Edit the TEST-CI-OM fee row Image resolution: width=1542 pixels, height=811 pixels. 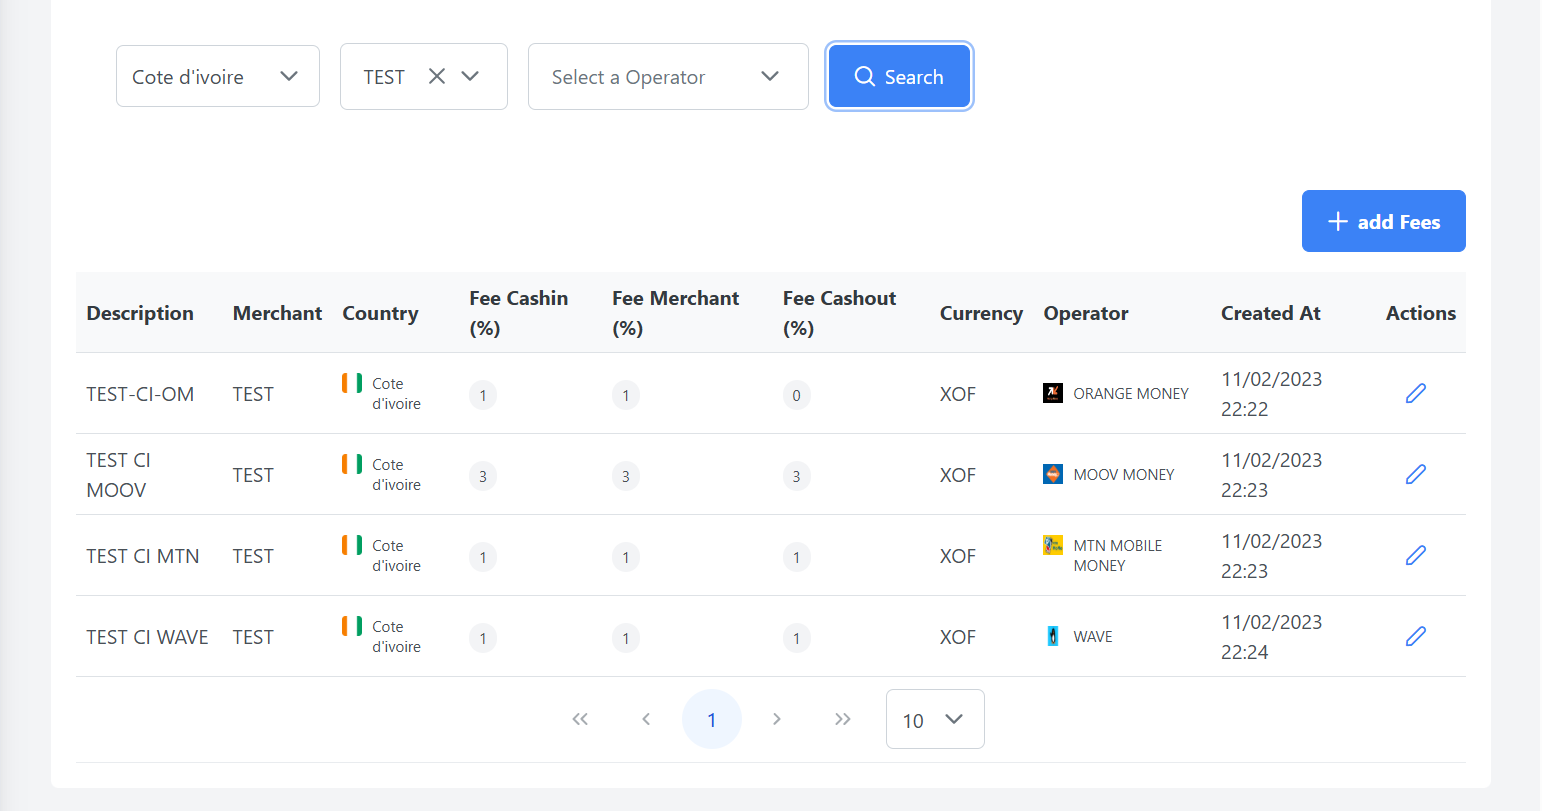[x=1415, y=393]
